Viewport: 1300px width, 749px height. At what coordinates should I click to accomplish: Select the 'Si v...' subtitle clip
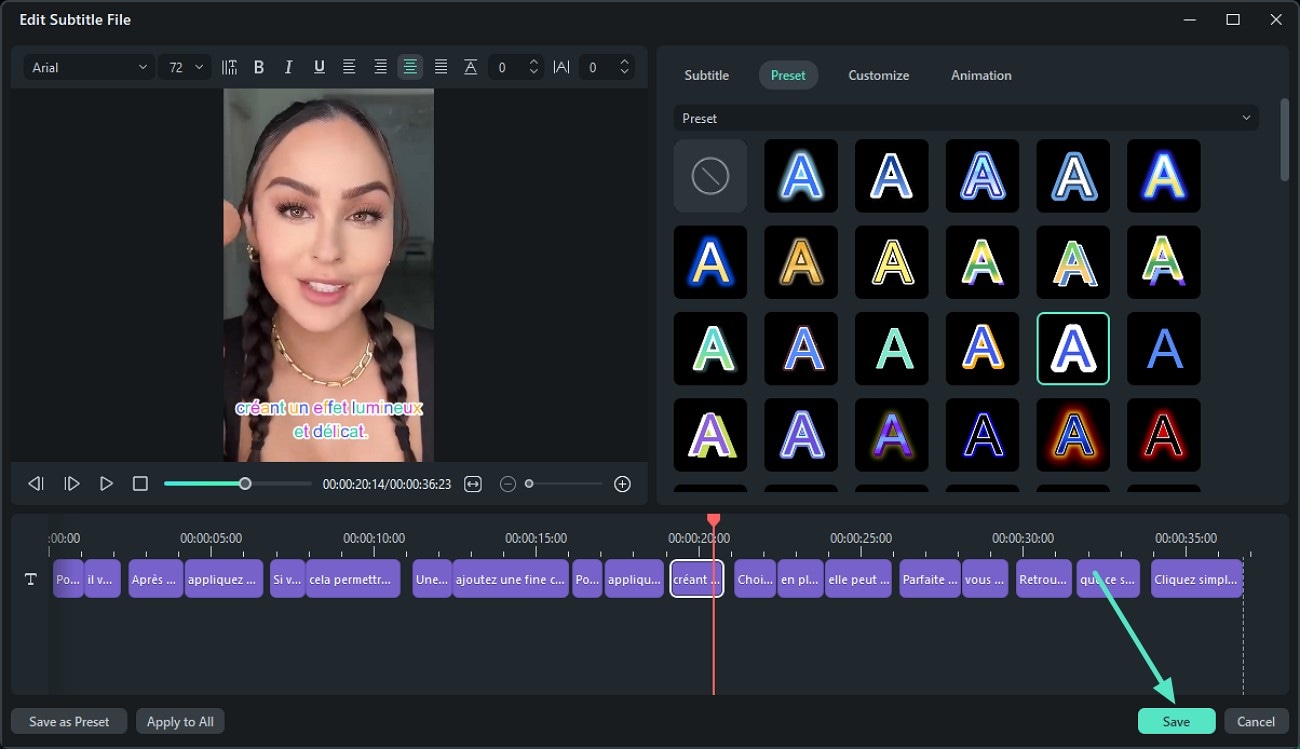click(287, 579)
